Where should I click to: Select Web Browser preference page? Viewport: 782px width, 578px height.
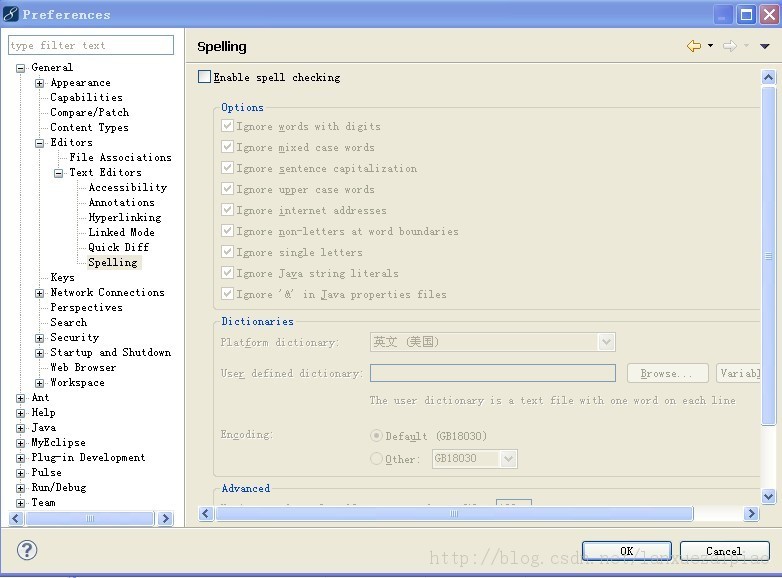83,367
